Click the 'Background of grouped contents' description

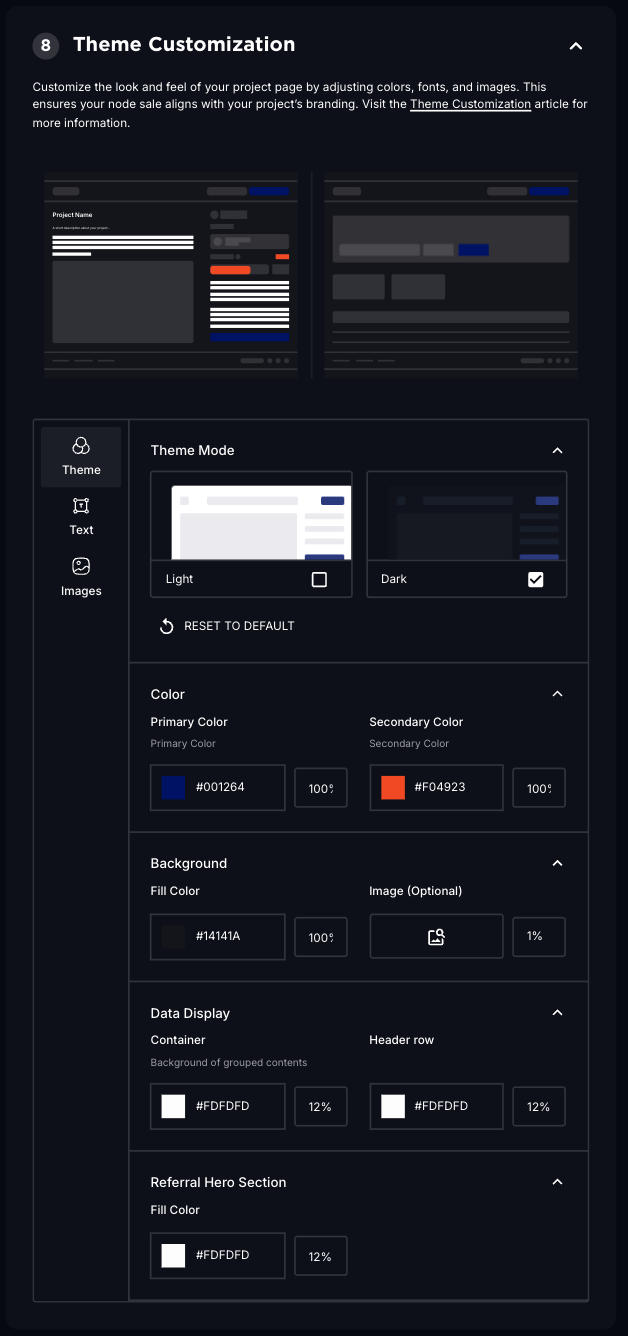coord(229,1062)
